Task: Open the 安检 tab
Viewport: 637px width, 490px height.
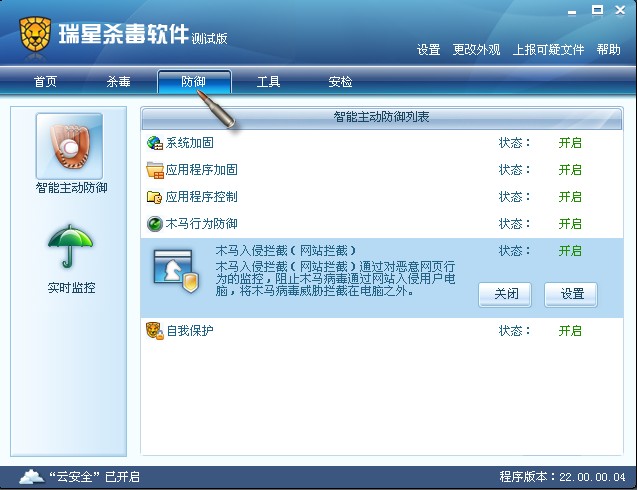Action: [x=340, y=82]
